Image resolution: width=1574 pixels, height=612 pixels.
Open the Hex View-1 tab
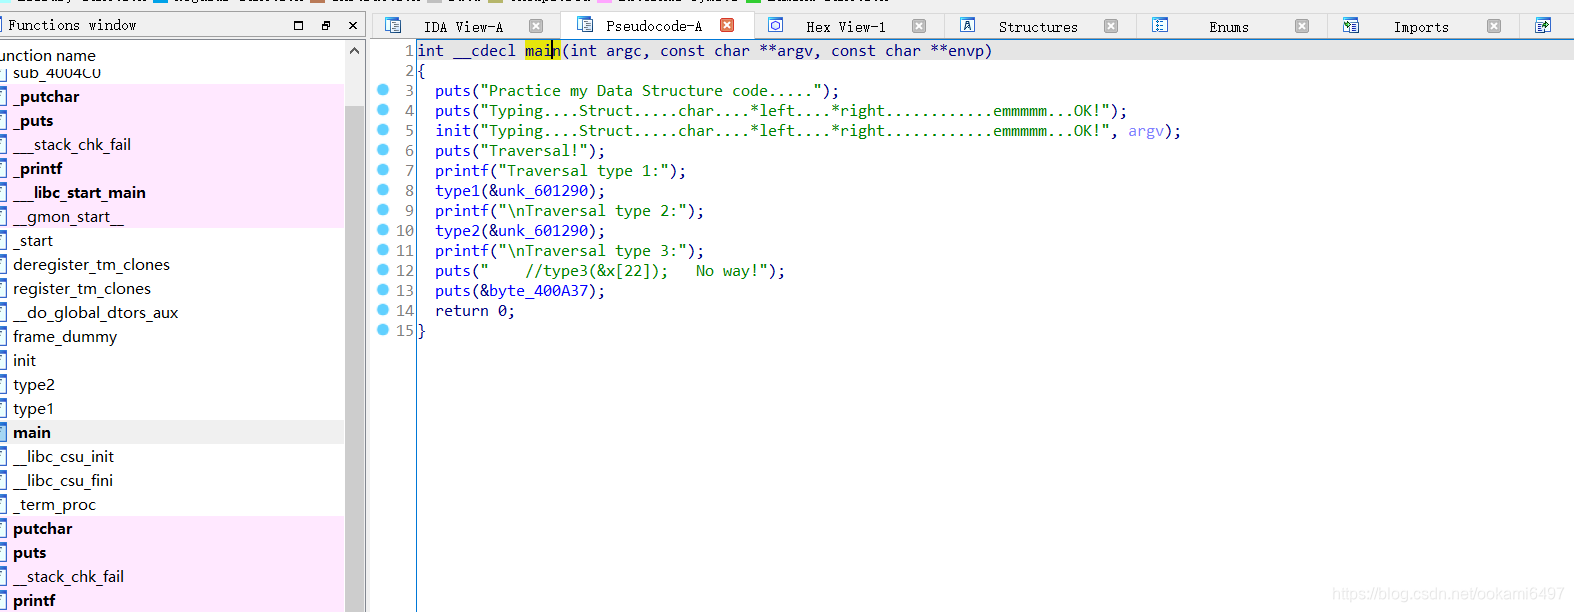[x=846, y=27]
